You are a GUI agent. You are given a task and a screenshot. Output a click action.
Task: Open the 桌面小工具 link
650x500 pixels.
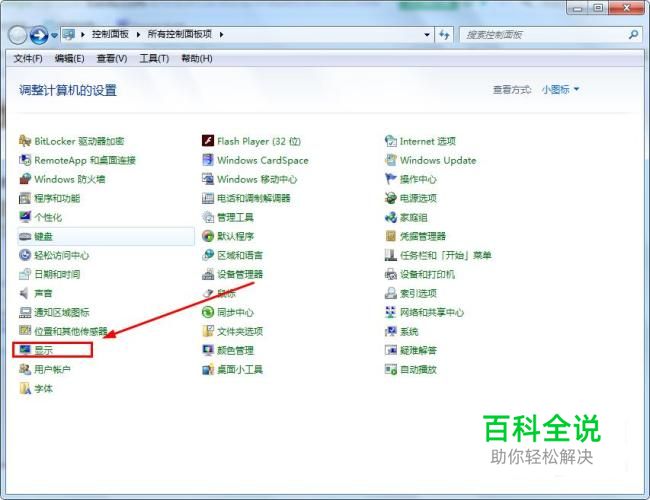pyautogui.click(x=240, y=369)
